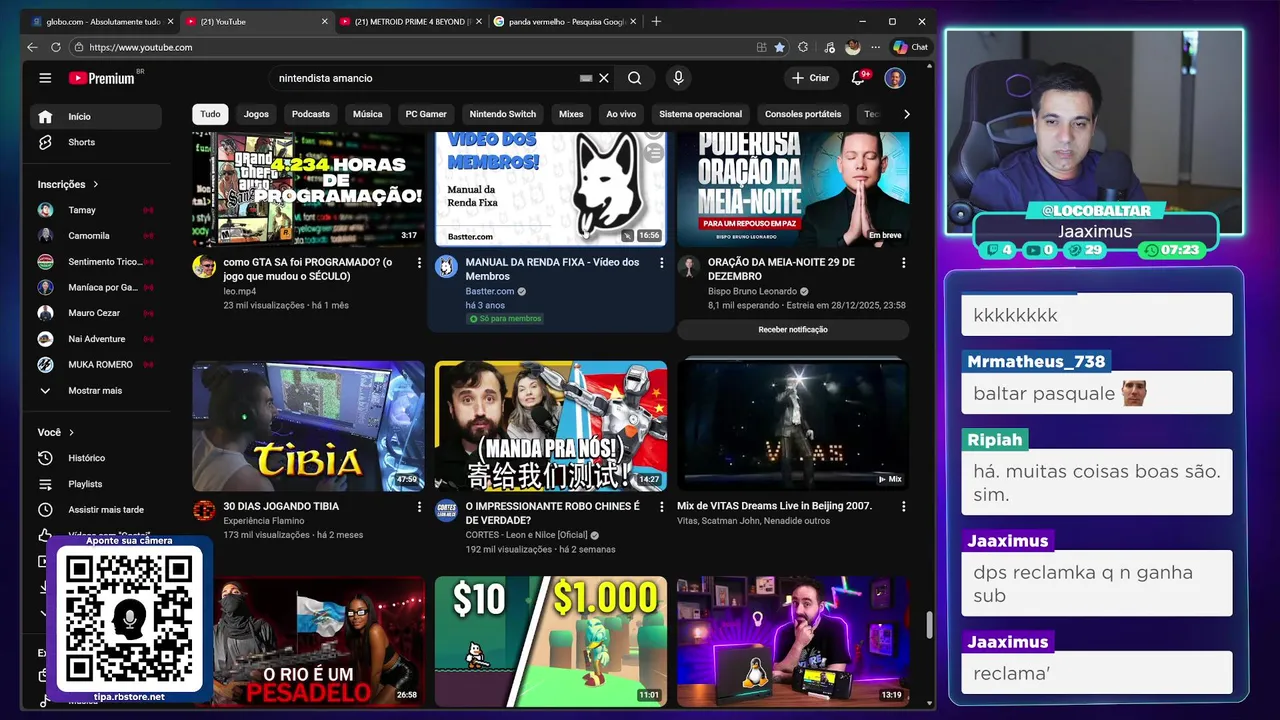Open the Experiência Flamino channel avatar

204,511
